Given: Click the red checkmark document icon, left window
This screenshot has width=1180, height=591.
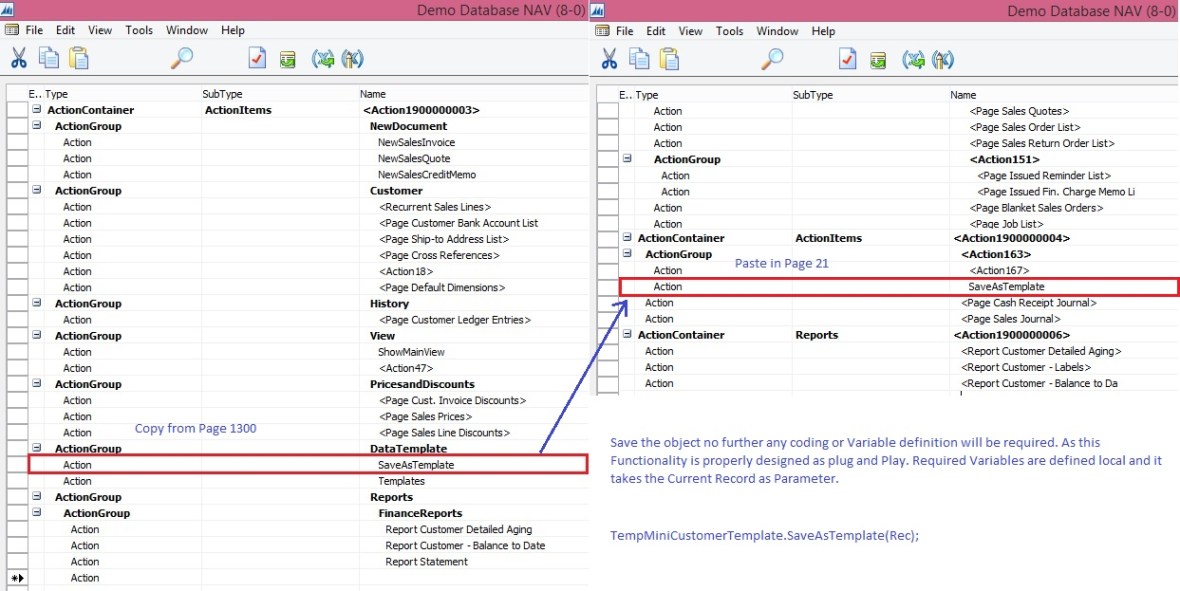Looking at the screenshot, I should (257, 60).
